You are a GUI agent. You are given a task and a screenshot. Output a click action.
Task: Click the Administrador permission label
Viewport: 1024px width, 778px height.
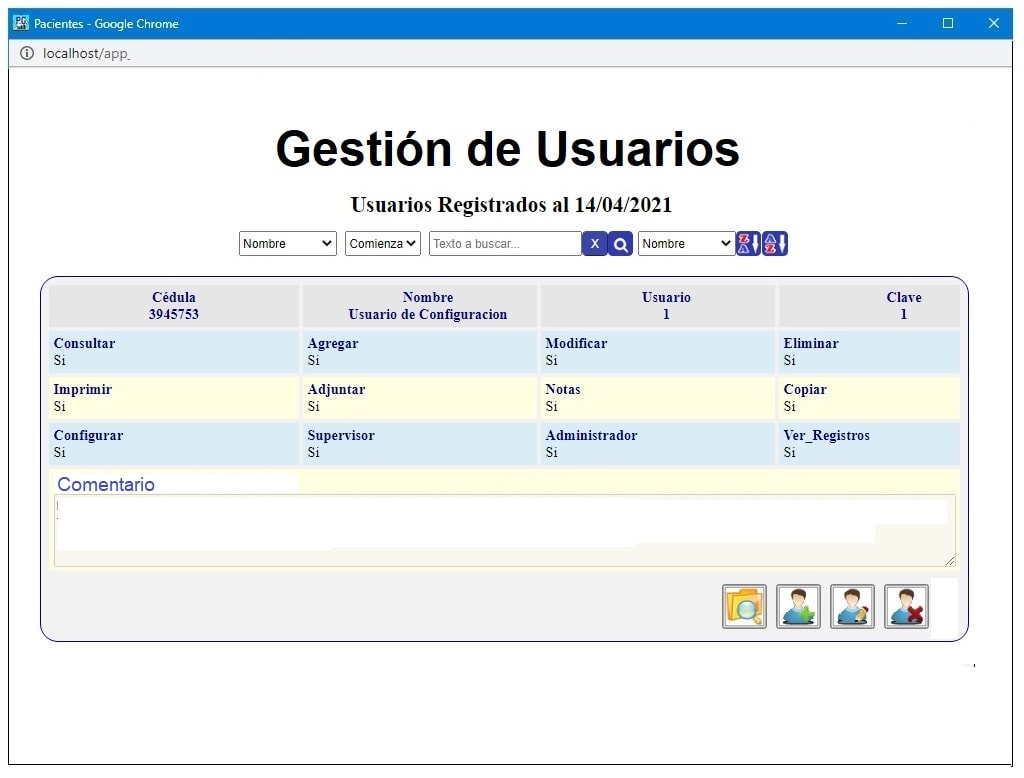coord(591,436)
